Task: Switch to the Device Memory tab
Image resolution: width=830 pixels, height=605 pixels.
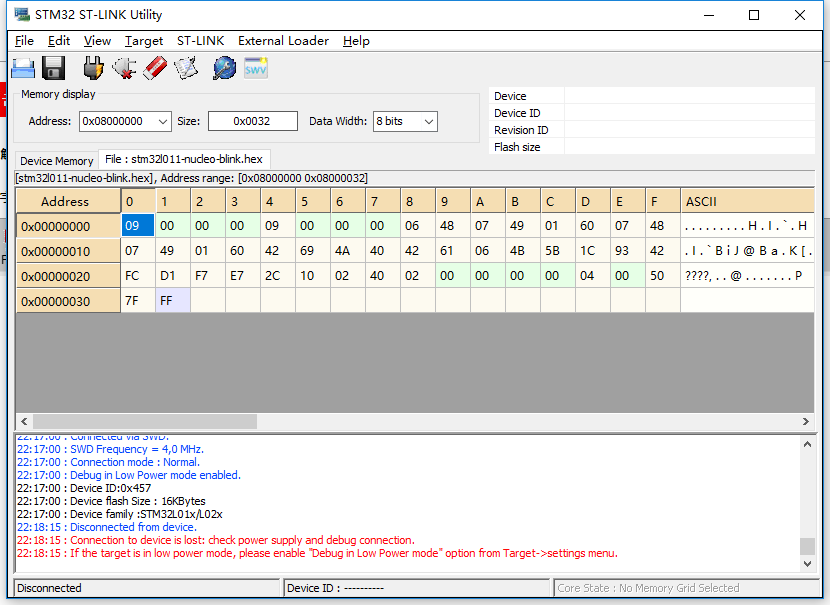Action: click(57, 161)
